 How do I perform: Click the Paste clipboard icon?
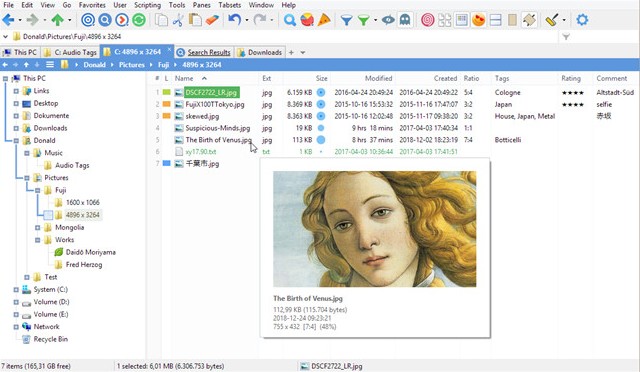coord(195,20)
